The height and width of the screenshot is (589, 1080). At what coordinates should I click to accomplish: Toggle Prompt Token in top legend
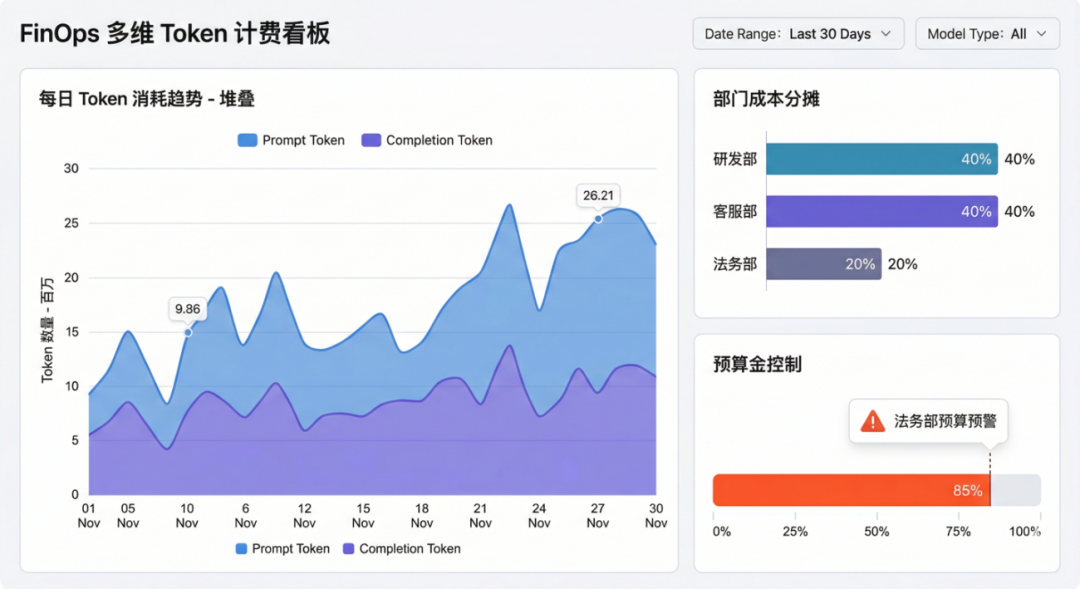[291, 141]
